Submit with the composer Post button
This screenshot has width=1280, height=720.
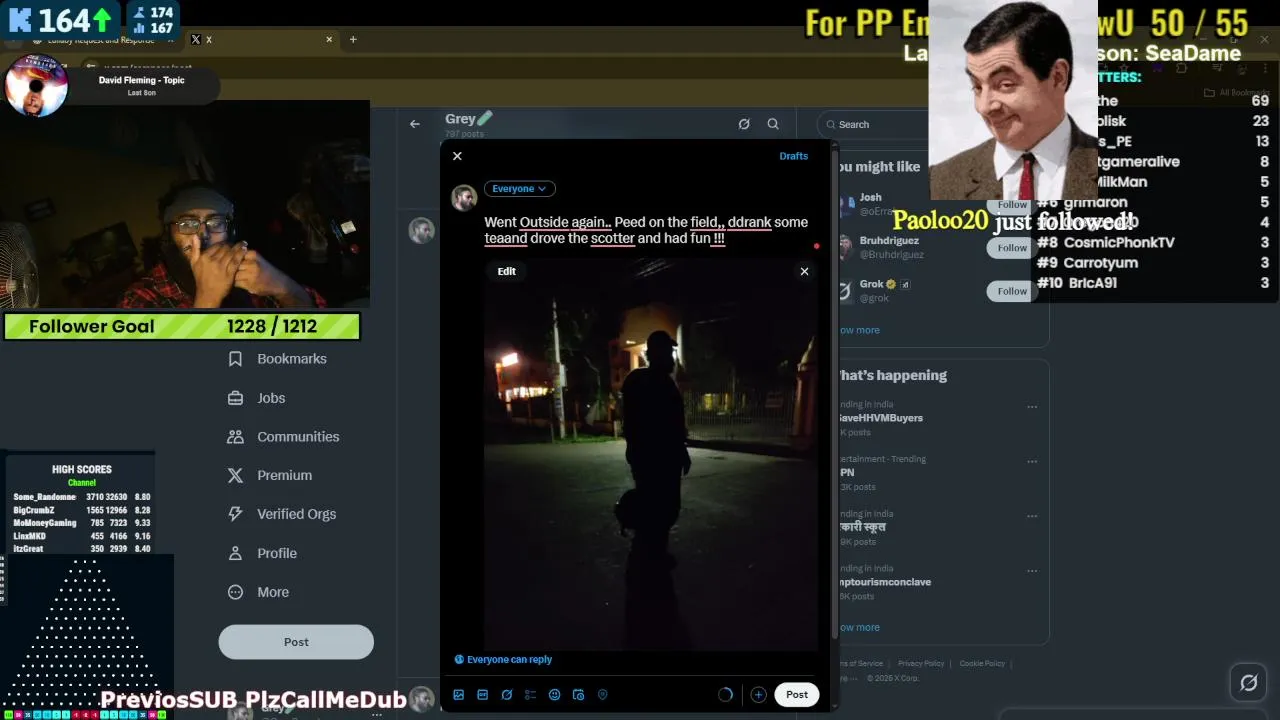pos(797,695)
